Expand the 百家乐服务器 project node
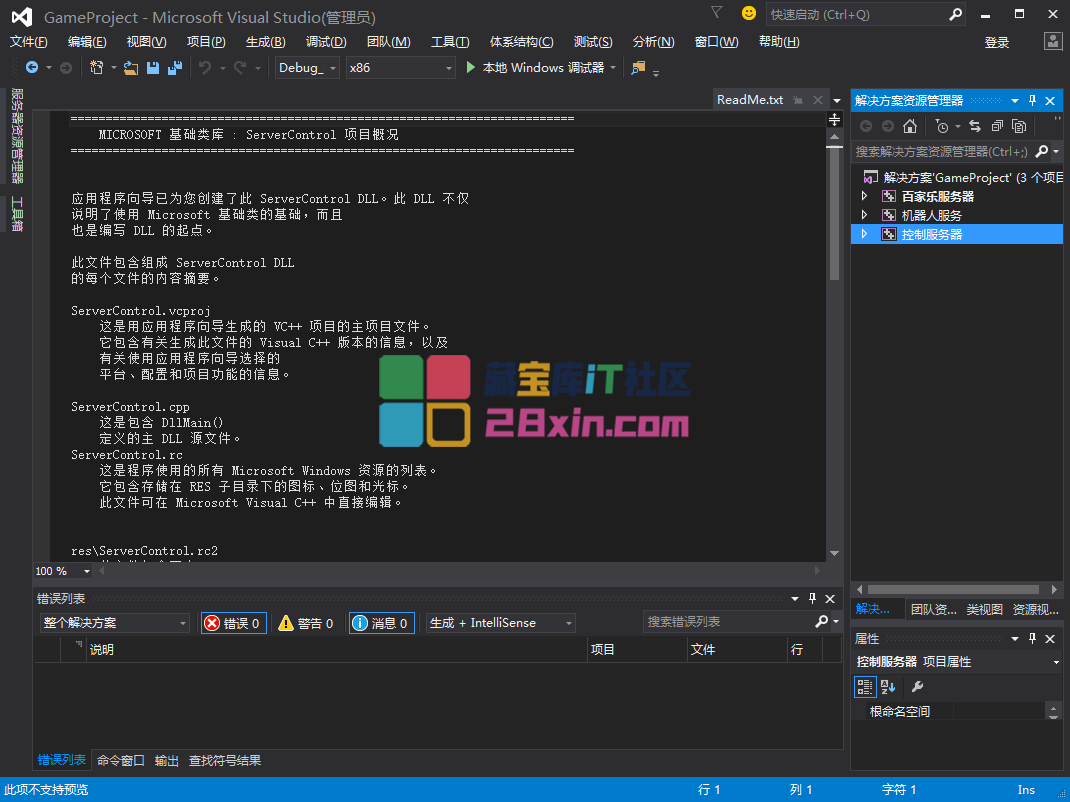 coord(865,197)
